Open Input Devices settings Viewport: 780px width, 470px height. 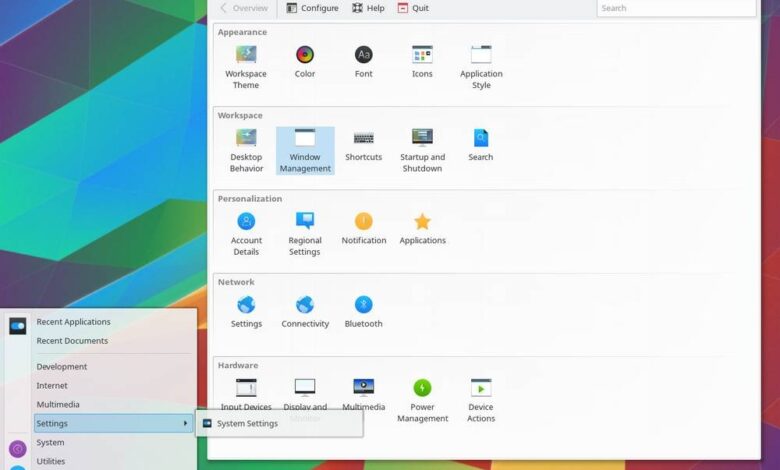(x=246, y=394)
